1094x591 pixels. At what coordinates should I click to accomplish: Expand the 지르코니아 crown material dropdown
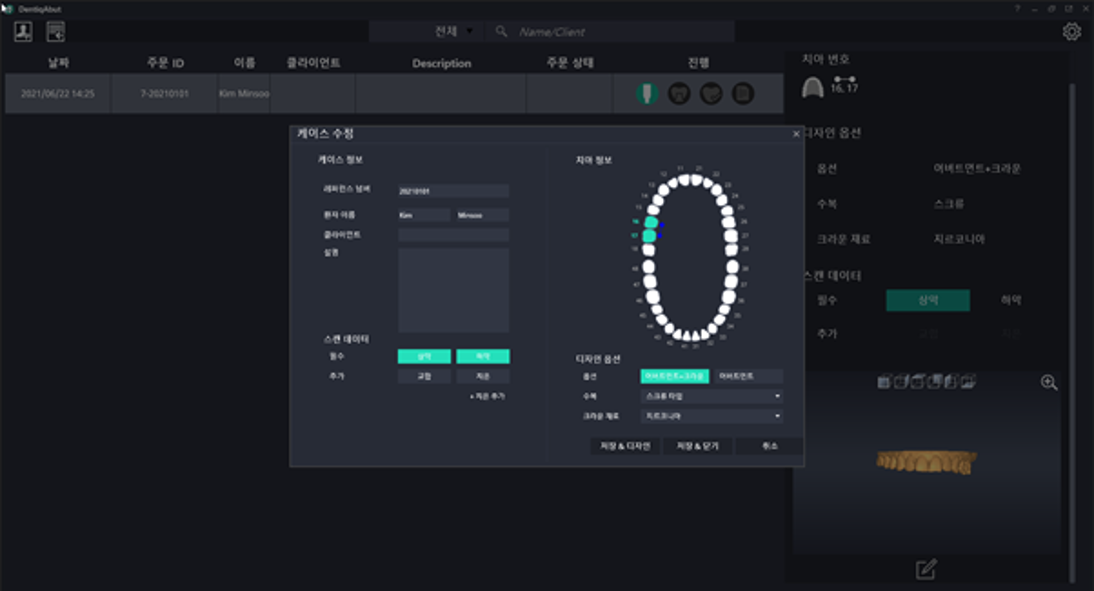click(711, 416)
